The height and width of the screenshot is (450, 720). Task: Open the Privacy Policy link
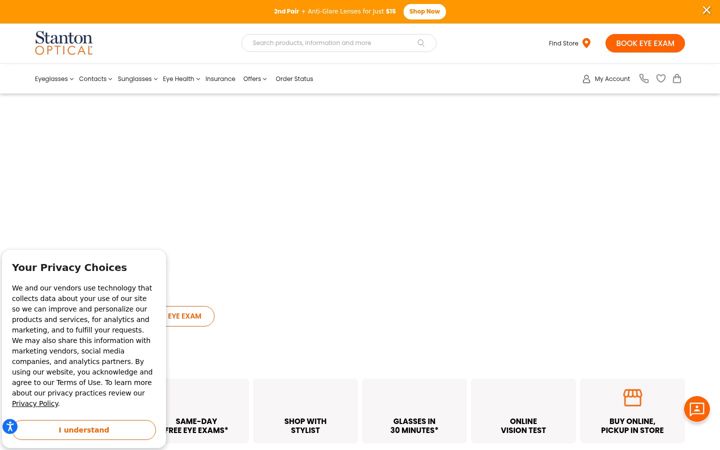pyautogui.click(x=35, y=403)
